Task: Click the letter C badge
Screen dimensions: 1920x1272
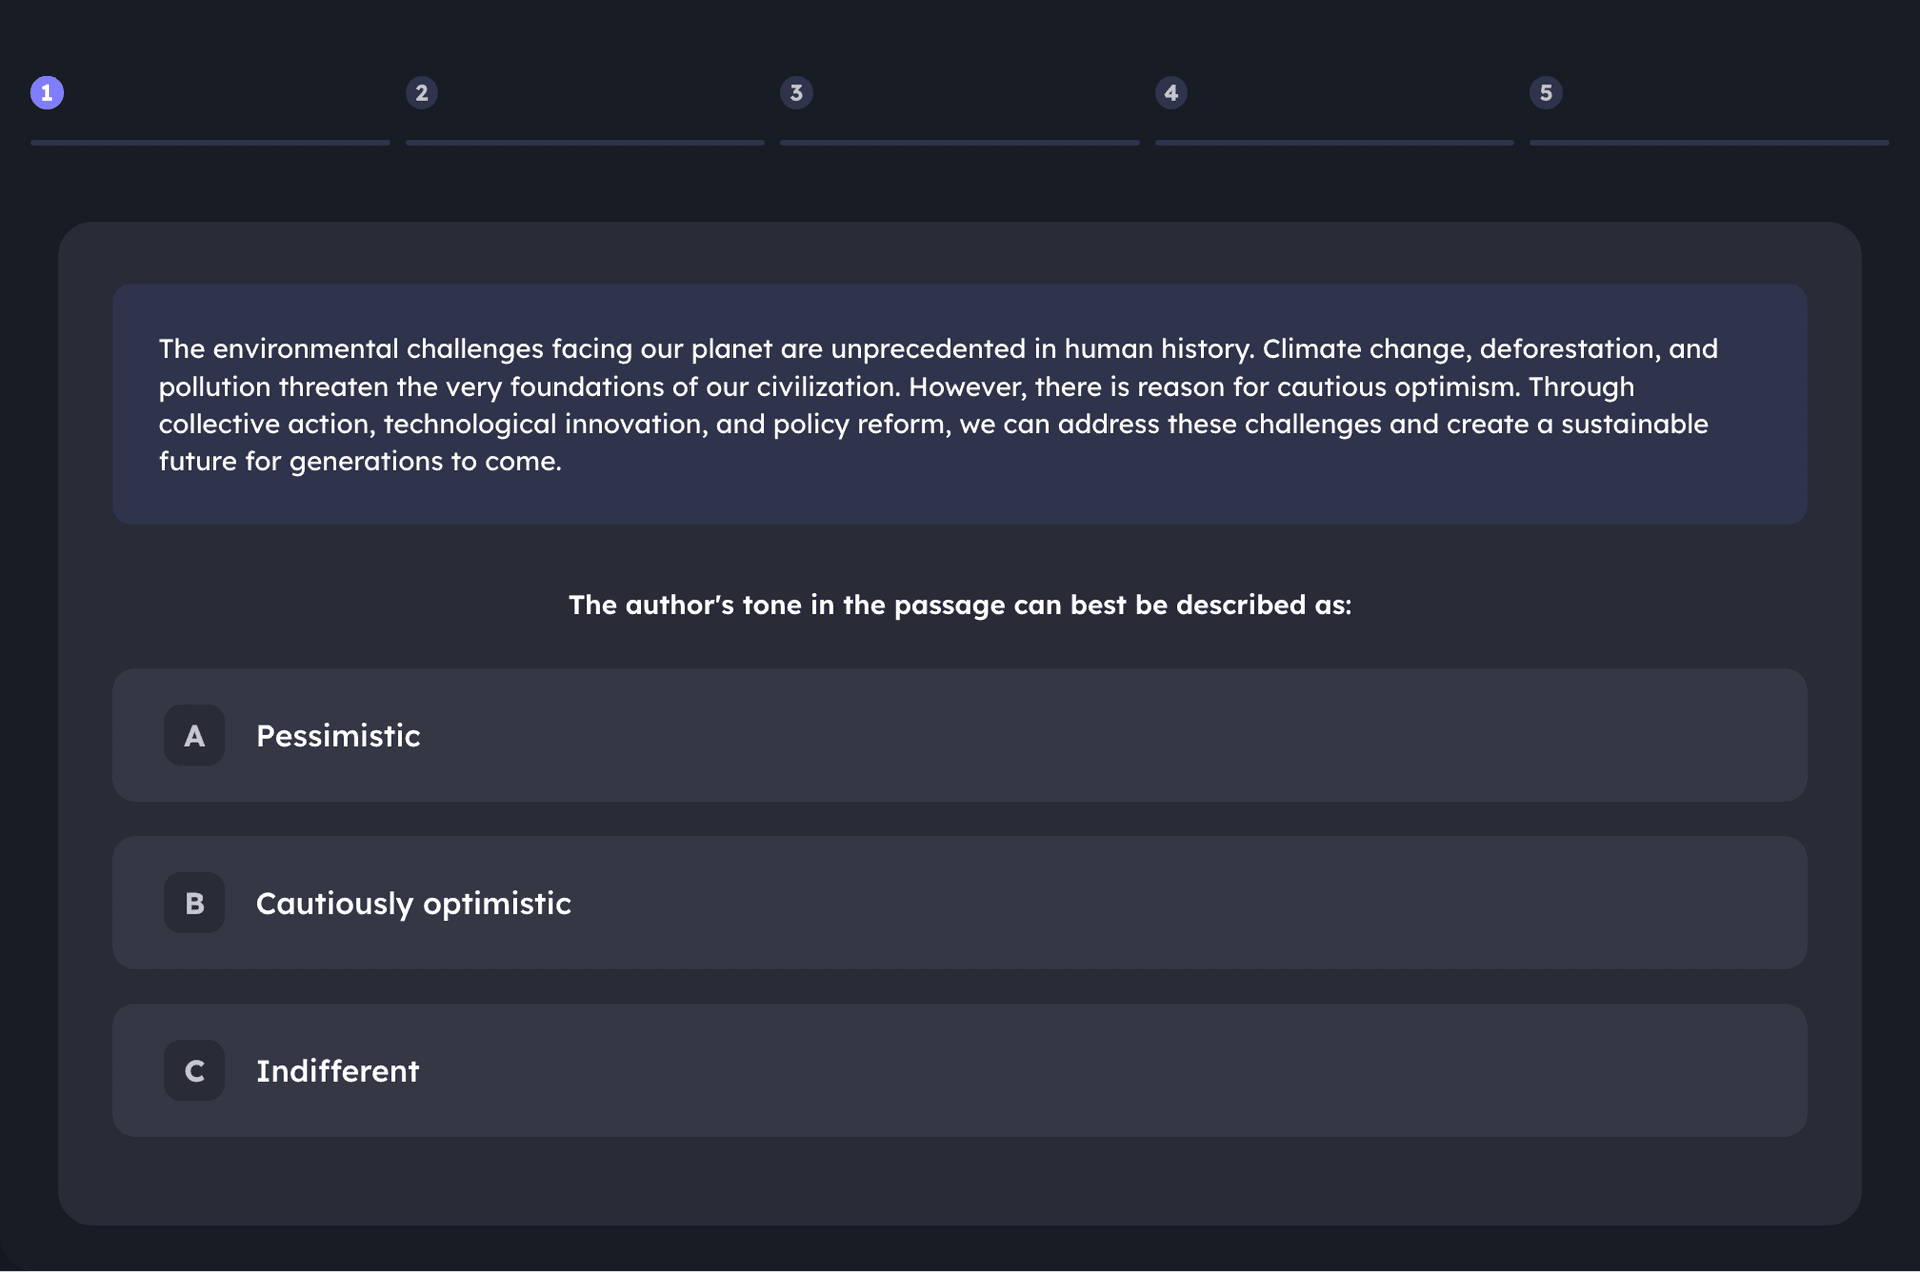Action: [194, 1071]
